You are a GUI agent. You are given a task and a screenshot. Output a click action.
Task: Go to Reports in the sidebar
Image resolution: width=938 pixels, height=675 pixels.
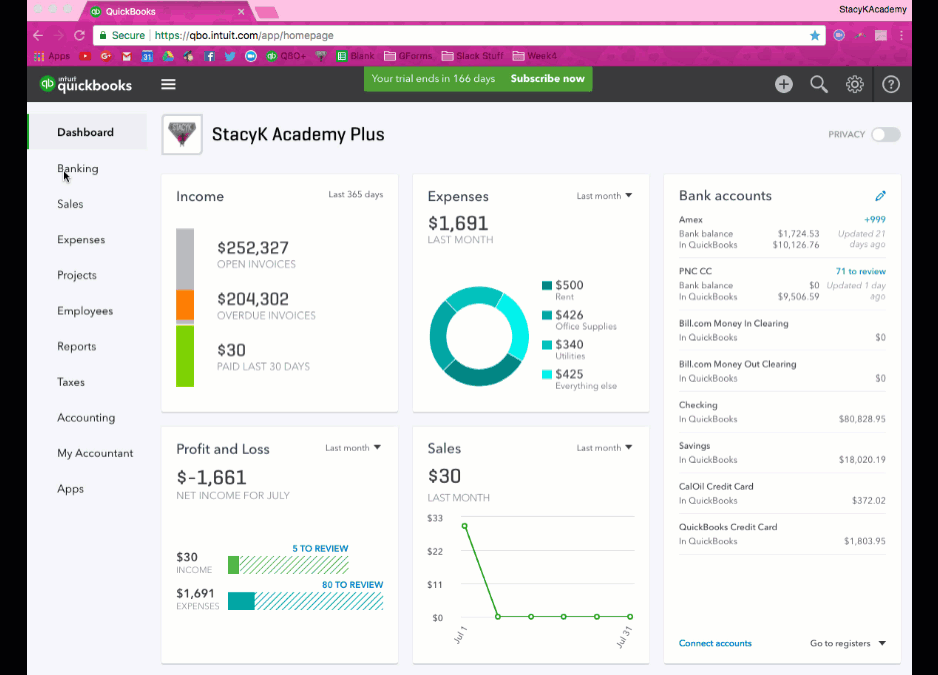point(77,346)
